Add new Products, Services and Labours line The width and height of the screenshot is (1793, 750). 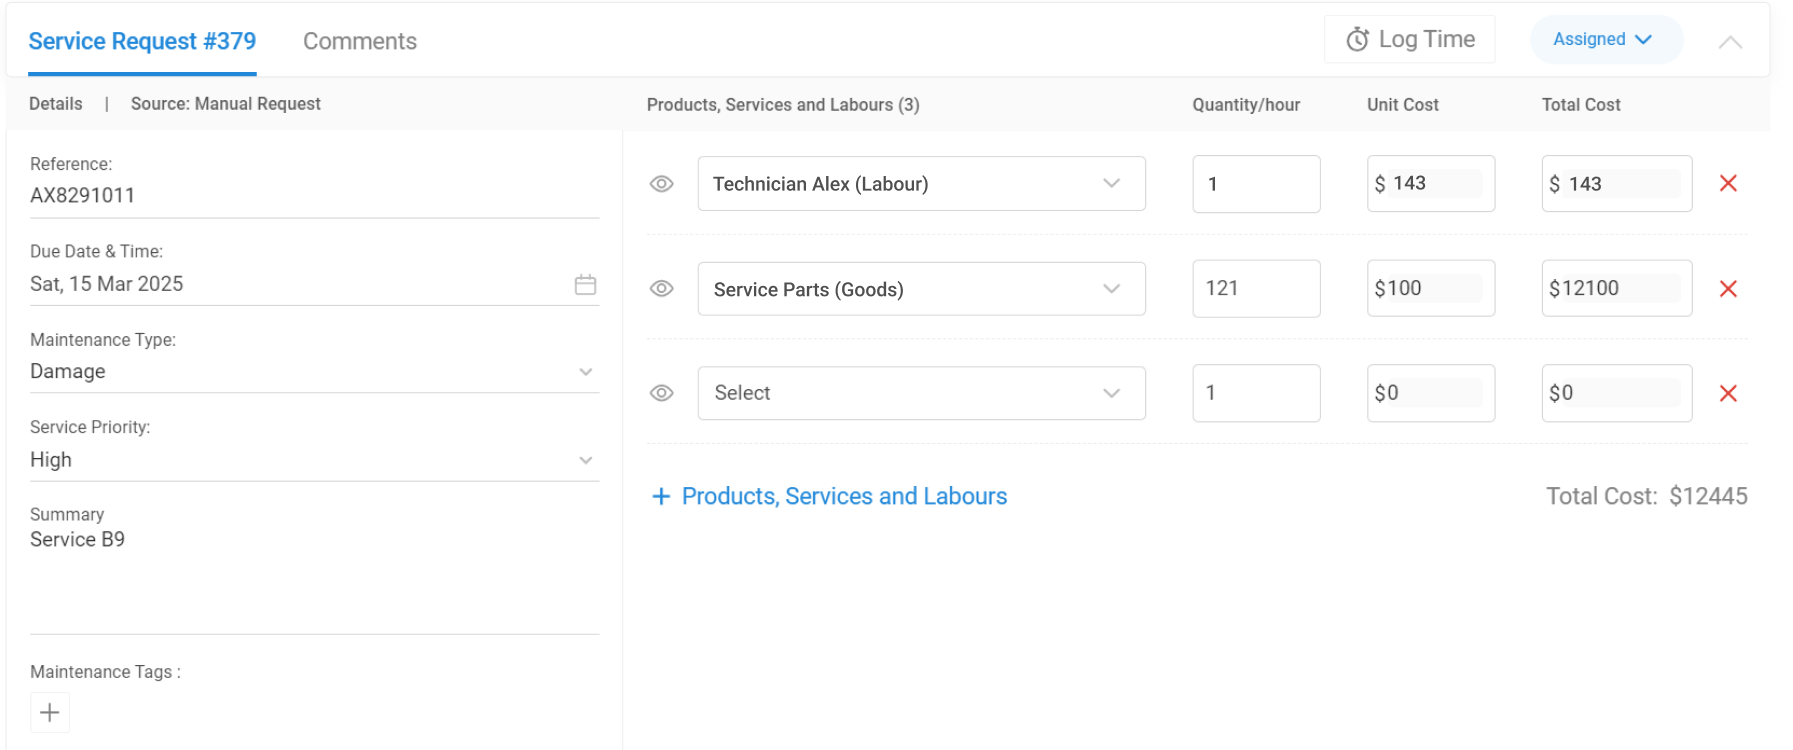pyautogui.click(x=829, y=496)
